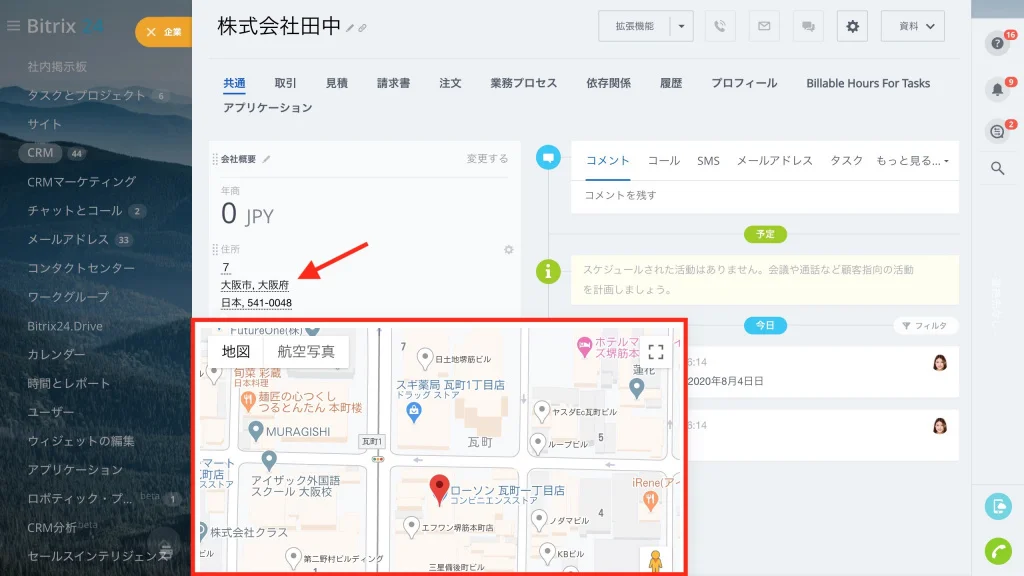Open the フィルタ button in timeline

[x=925, y=325]
